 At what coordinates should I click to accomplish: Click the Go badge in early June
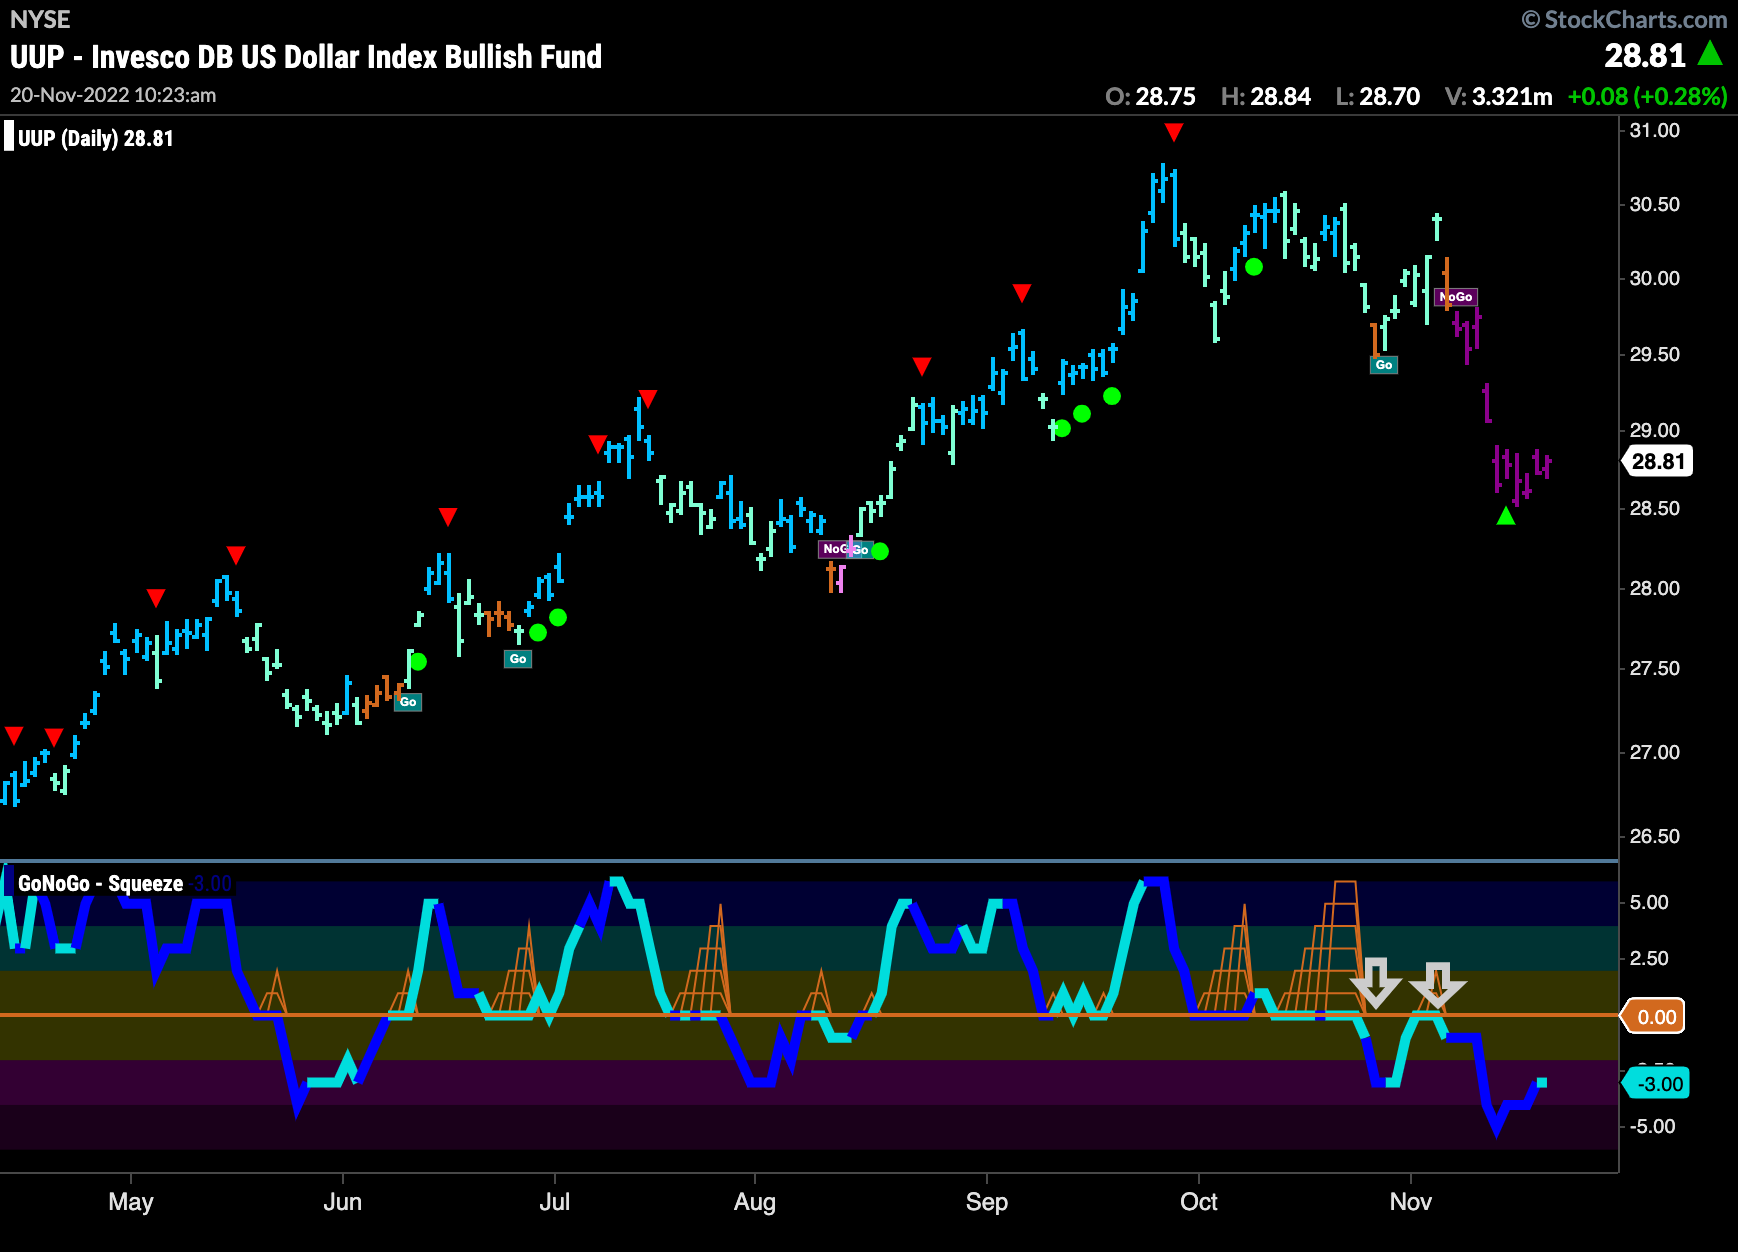[408, 702]
